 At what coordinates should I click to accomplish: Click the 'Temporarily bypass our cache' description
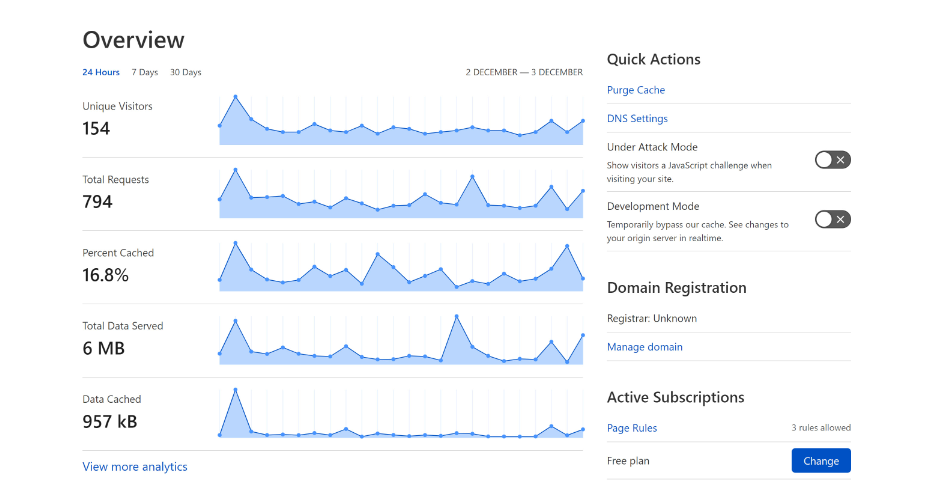[698, 231]
